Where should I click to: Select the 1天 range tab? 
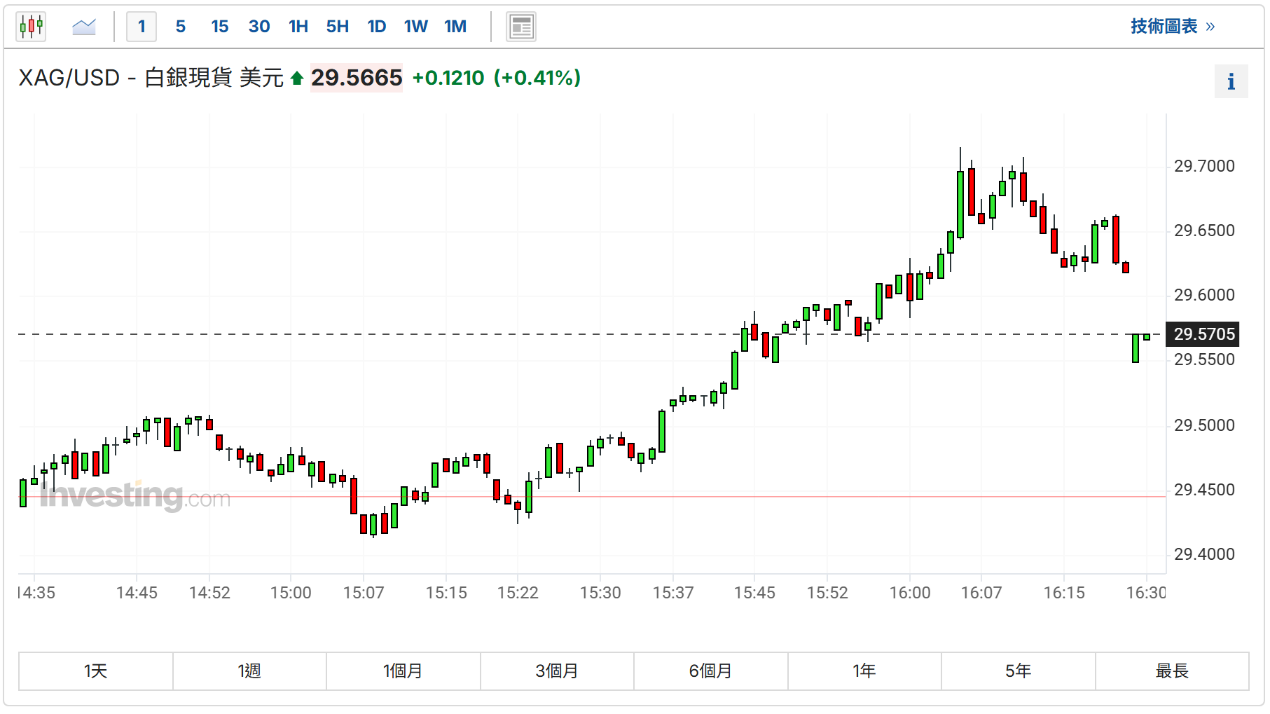[96, 671]
